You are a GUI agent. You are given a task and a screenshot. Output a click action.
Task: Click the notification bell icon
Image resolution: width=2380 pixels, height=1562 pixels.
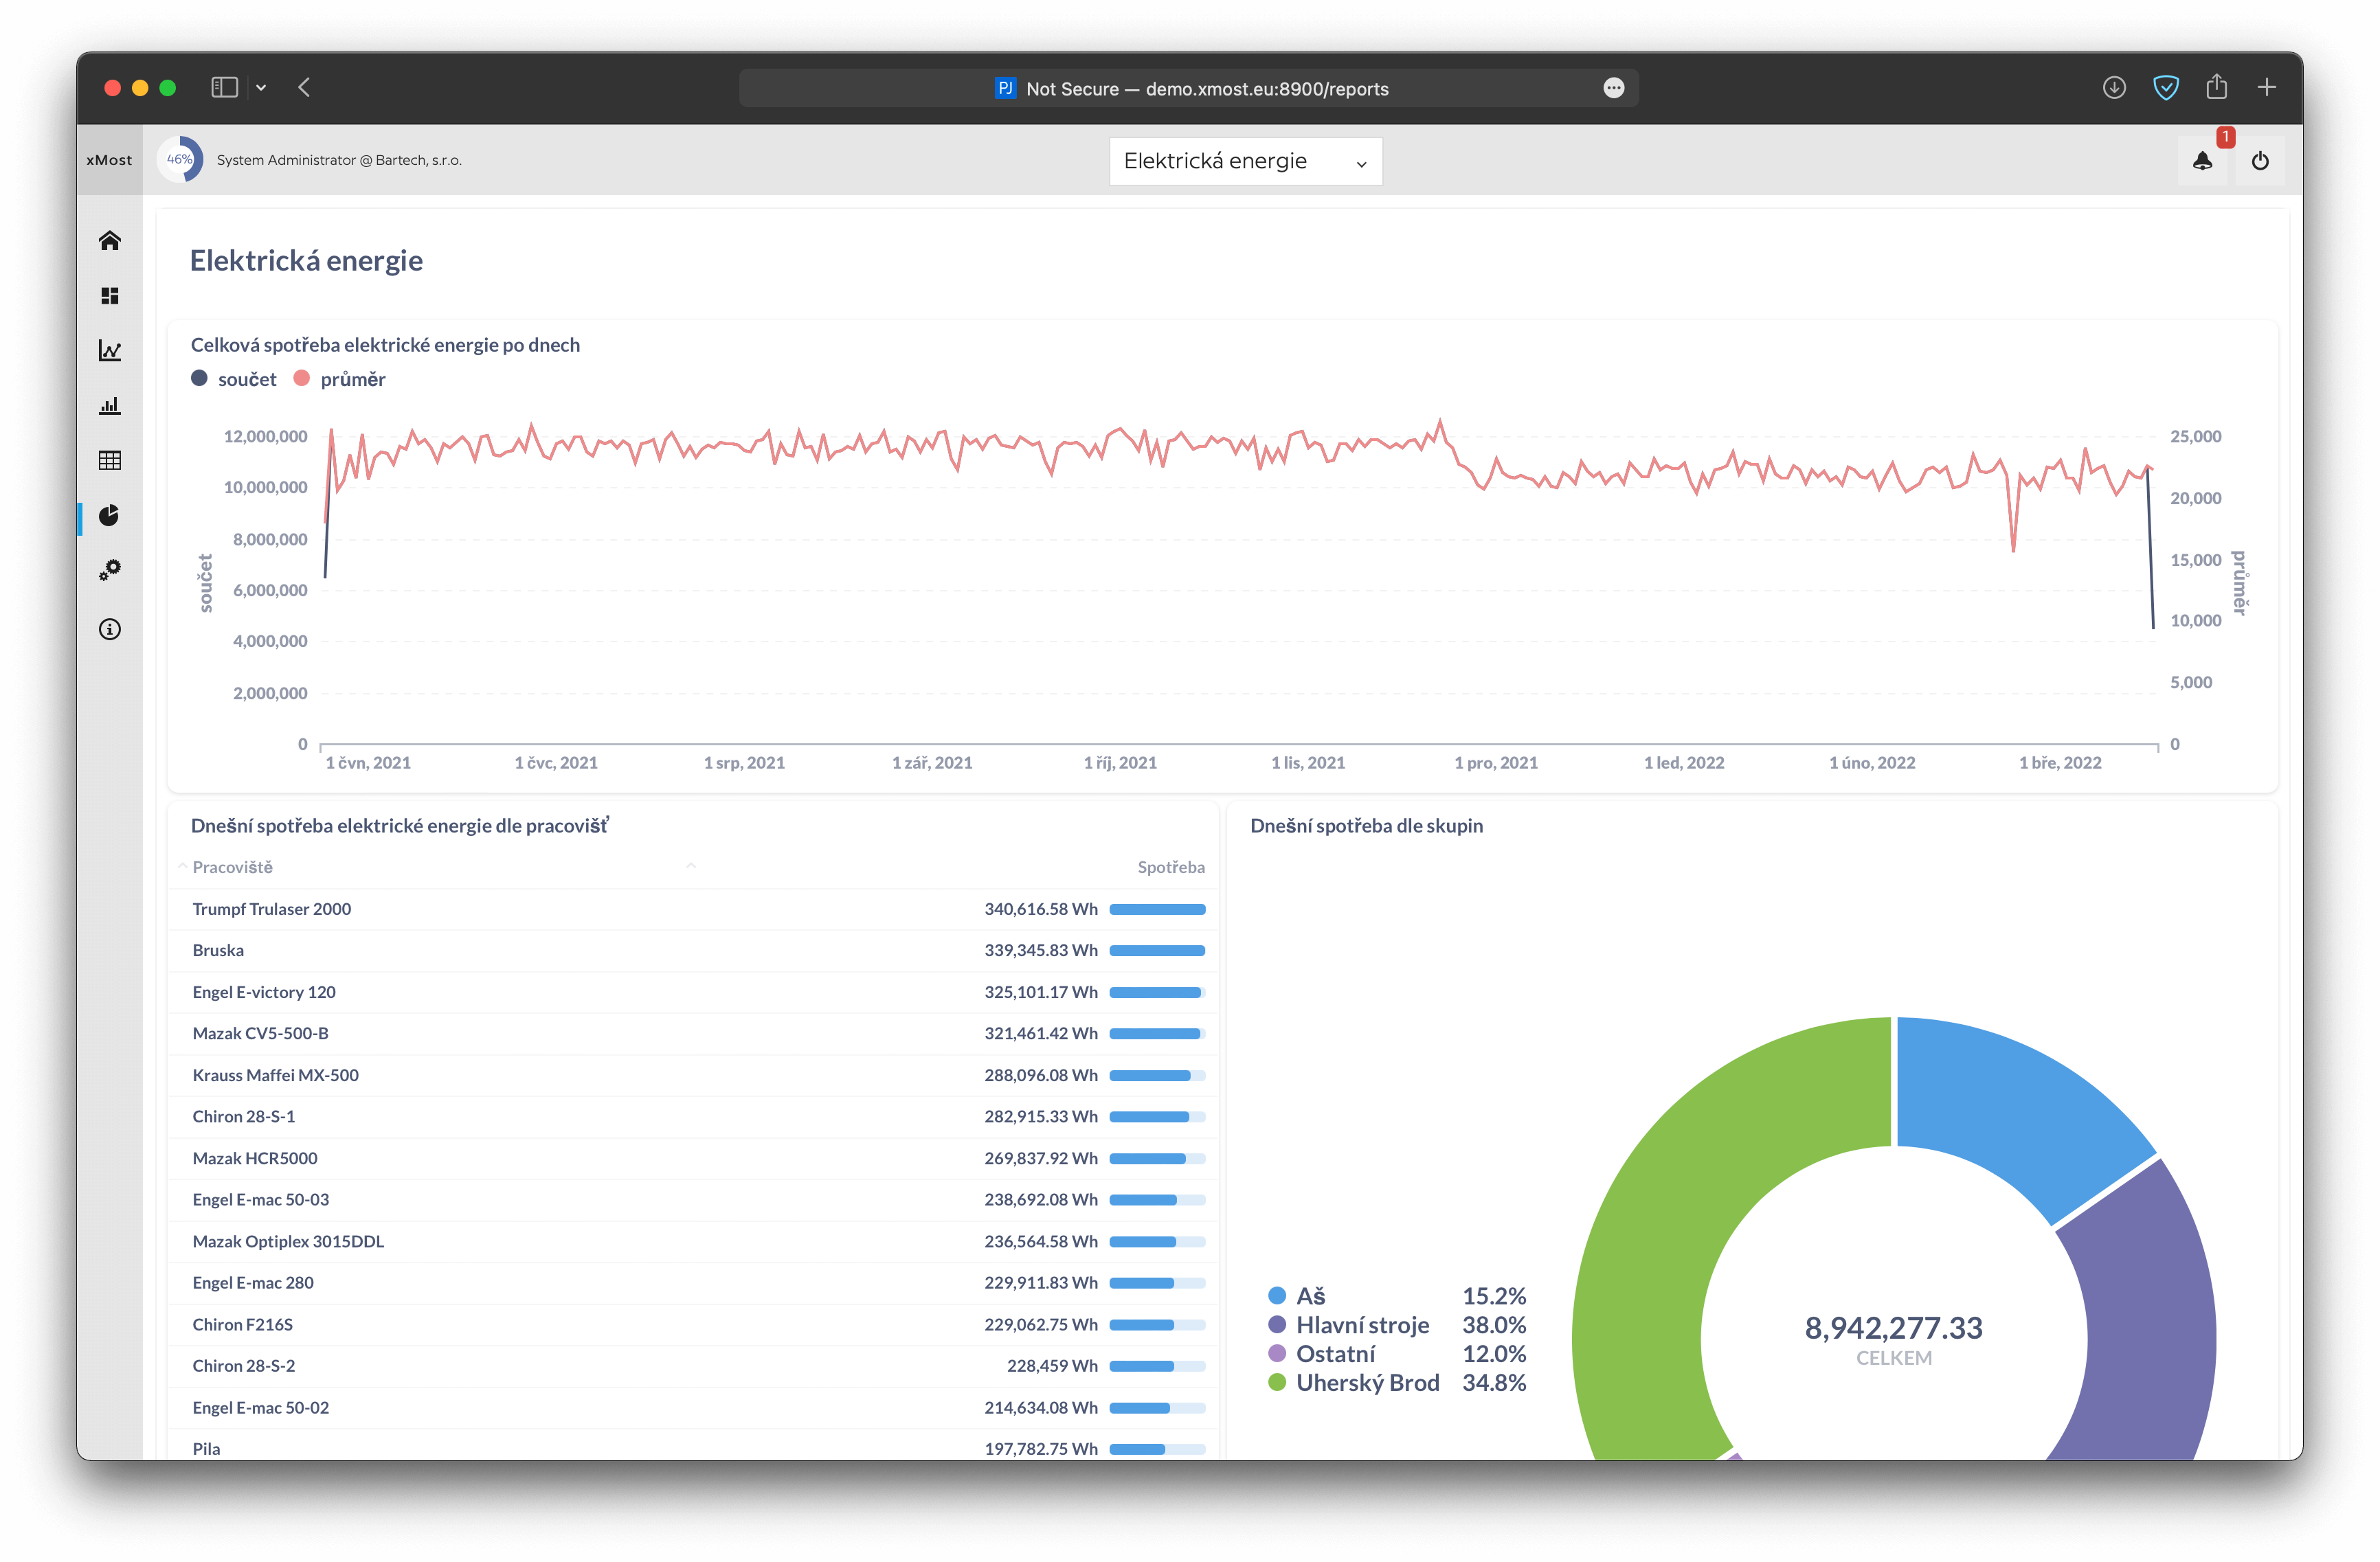tap(2202, 161)
